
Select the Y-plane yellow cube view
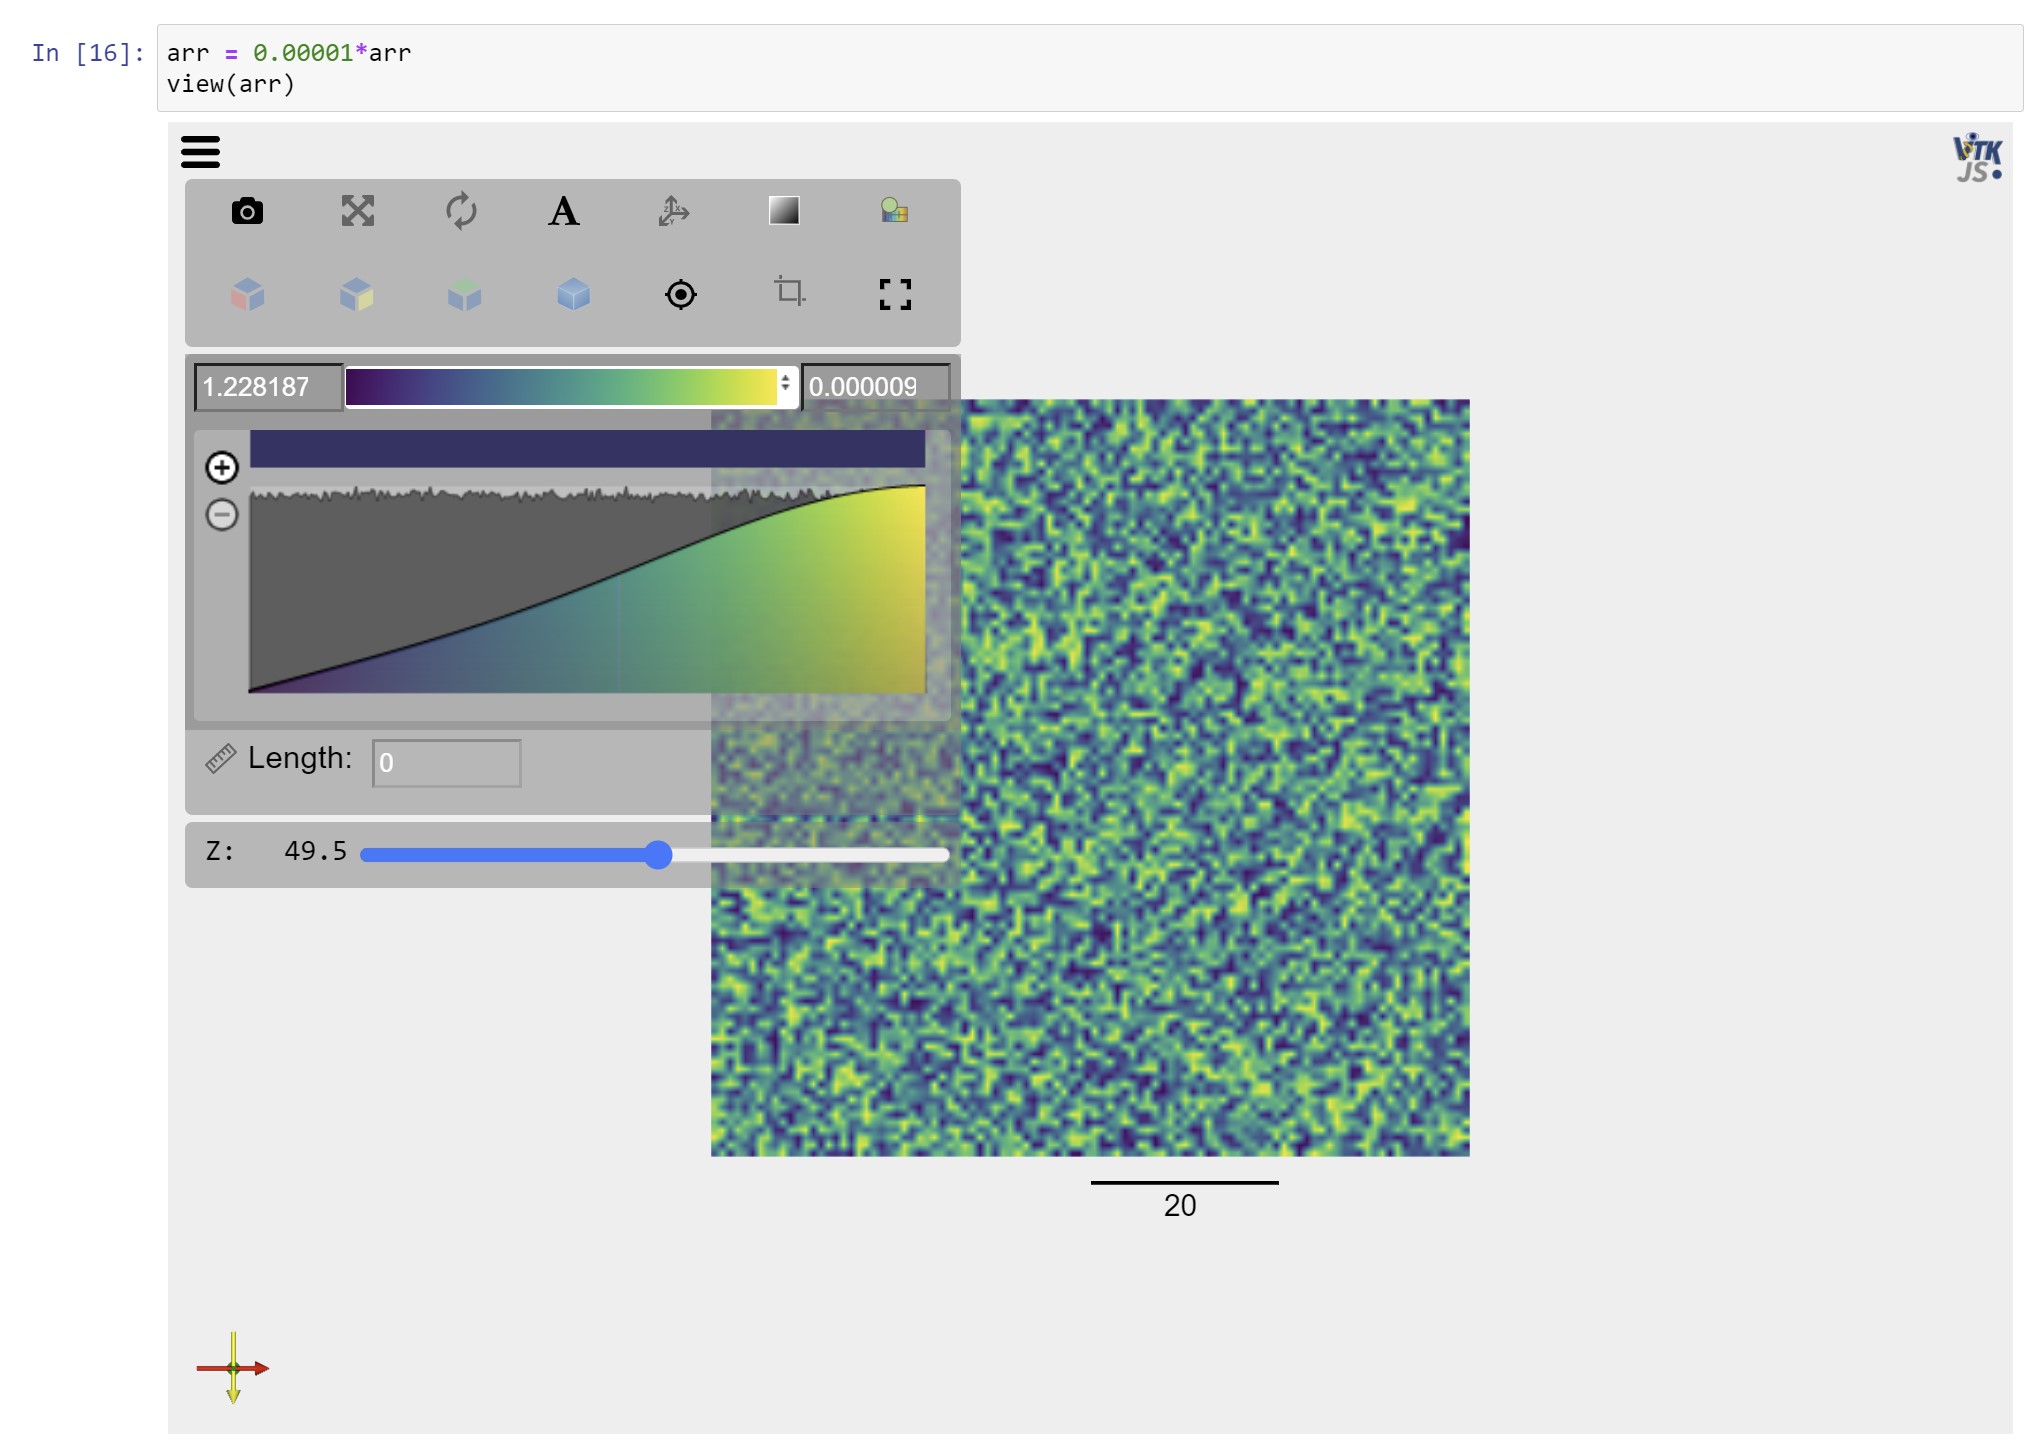(x=356, y=295)
